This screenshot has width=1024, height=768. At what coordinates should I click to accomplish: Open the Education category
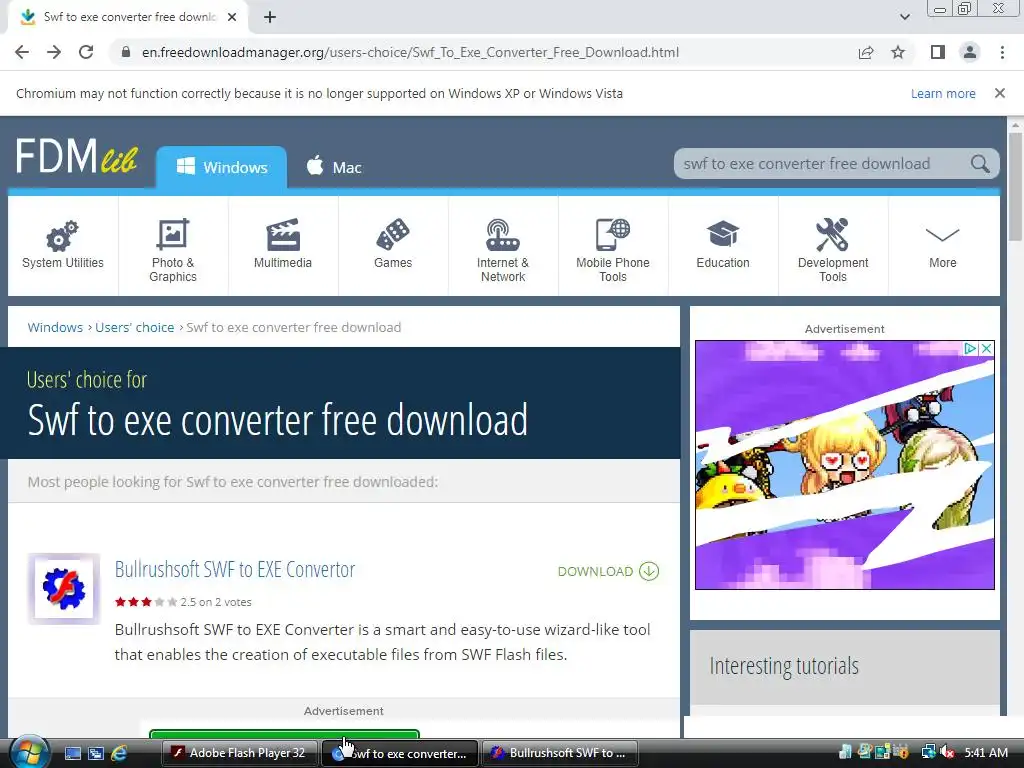723,246
